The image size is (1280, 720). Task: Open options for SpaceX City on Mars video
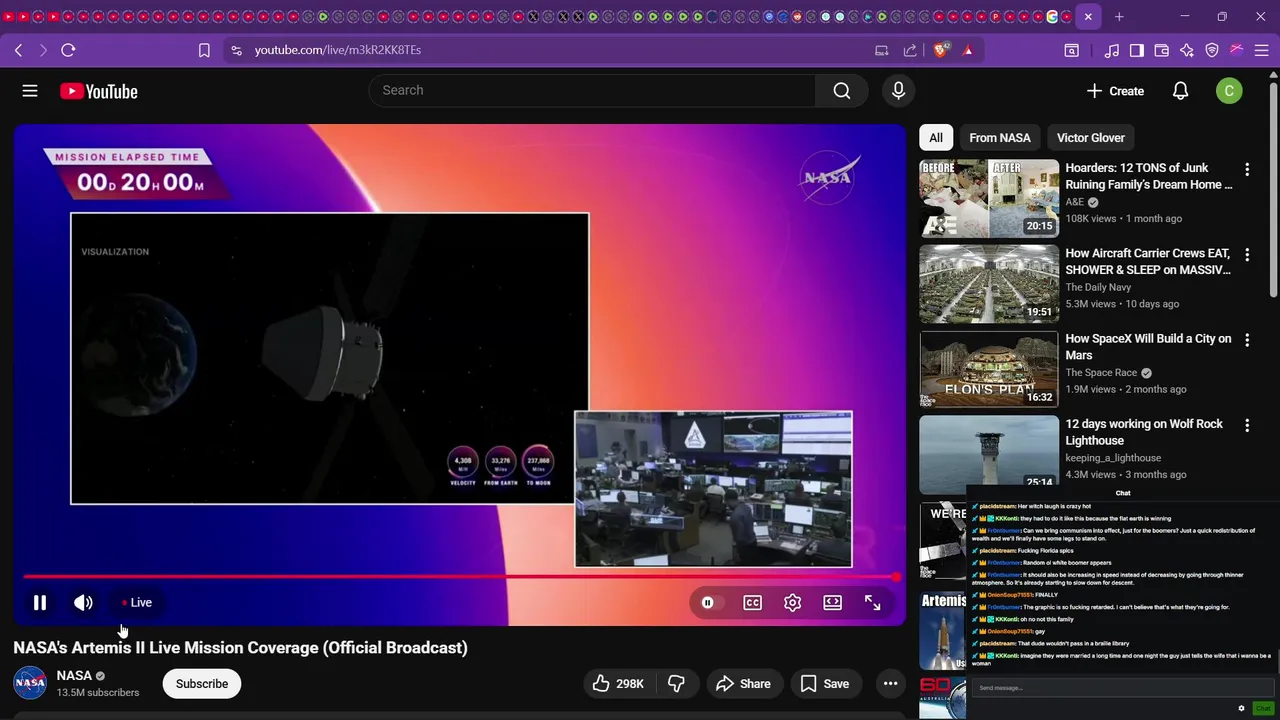[x=1247, y=340]
